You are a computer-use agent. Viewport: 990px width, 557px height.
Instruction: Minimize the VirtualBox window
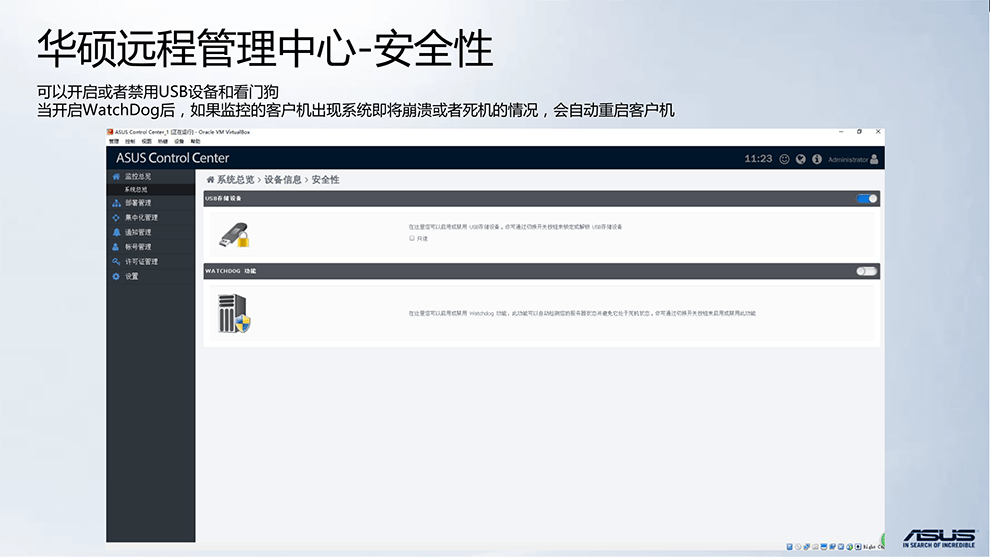[841, 132]
